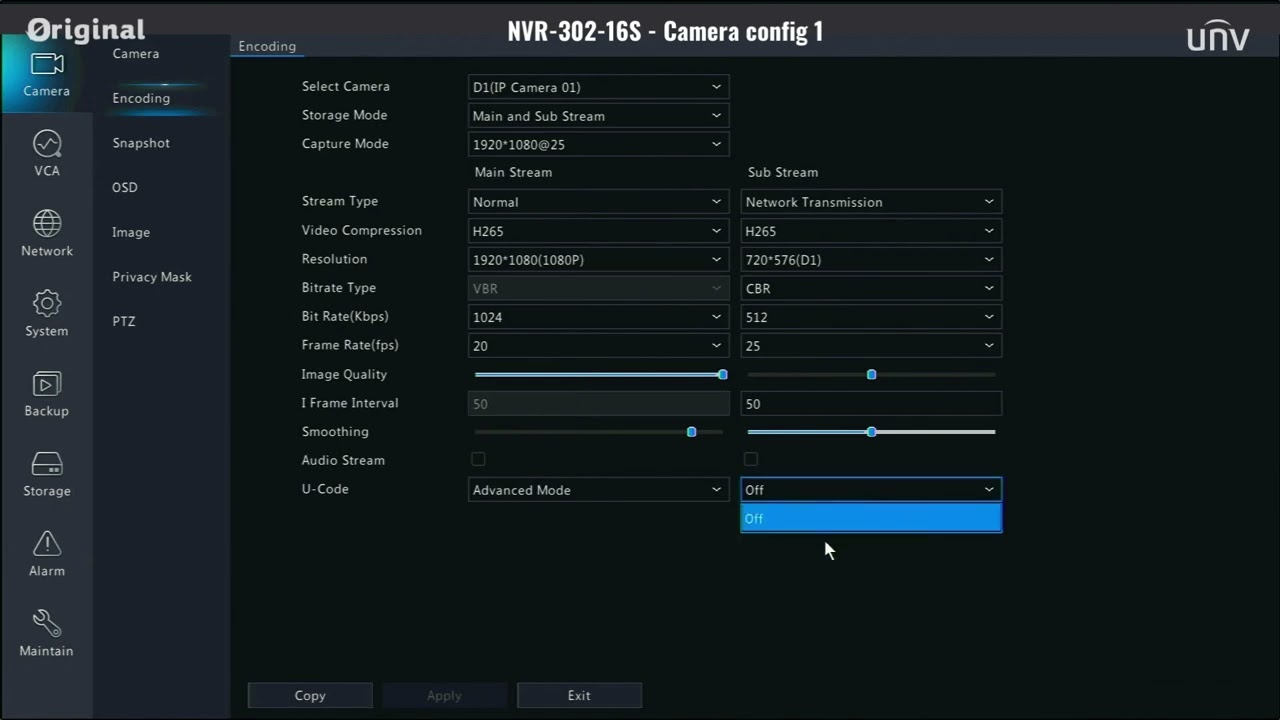Image resolution: width=1280 pixels, height=720 pixels.
Task: Click Main Stream Smoothing slider handle
Action: [691, 432]
